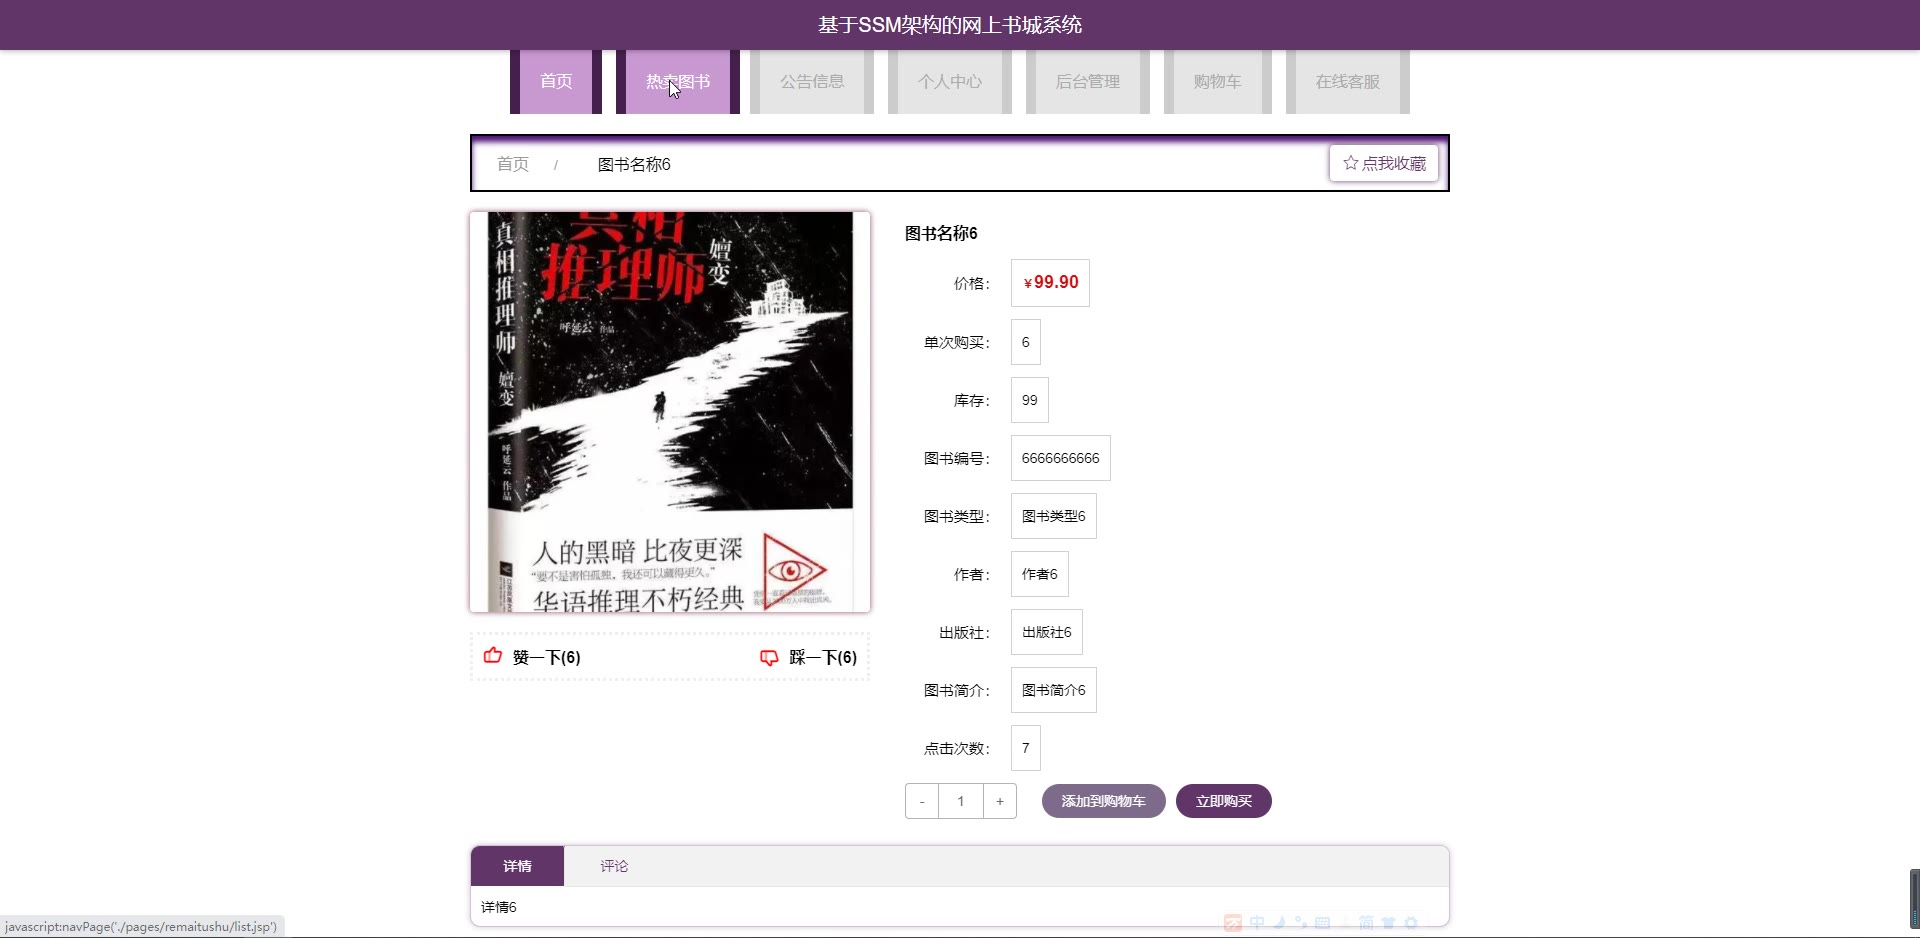Click the page's vertical scrollbar thumb
This screenshot has width=1920, height=938.
[1915, 899]
